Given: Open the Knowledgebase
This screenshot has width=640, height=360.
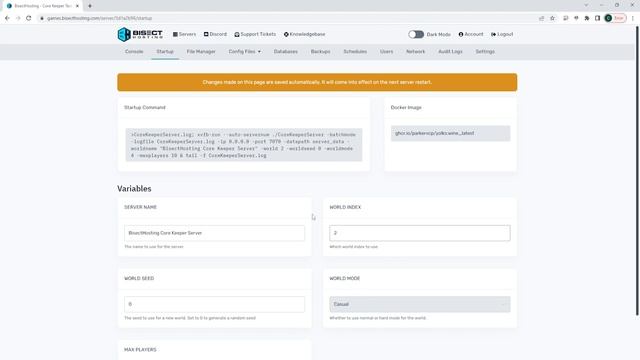Looking at the screenshot, I should click(304, 34).
